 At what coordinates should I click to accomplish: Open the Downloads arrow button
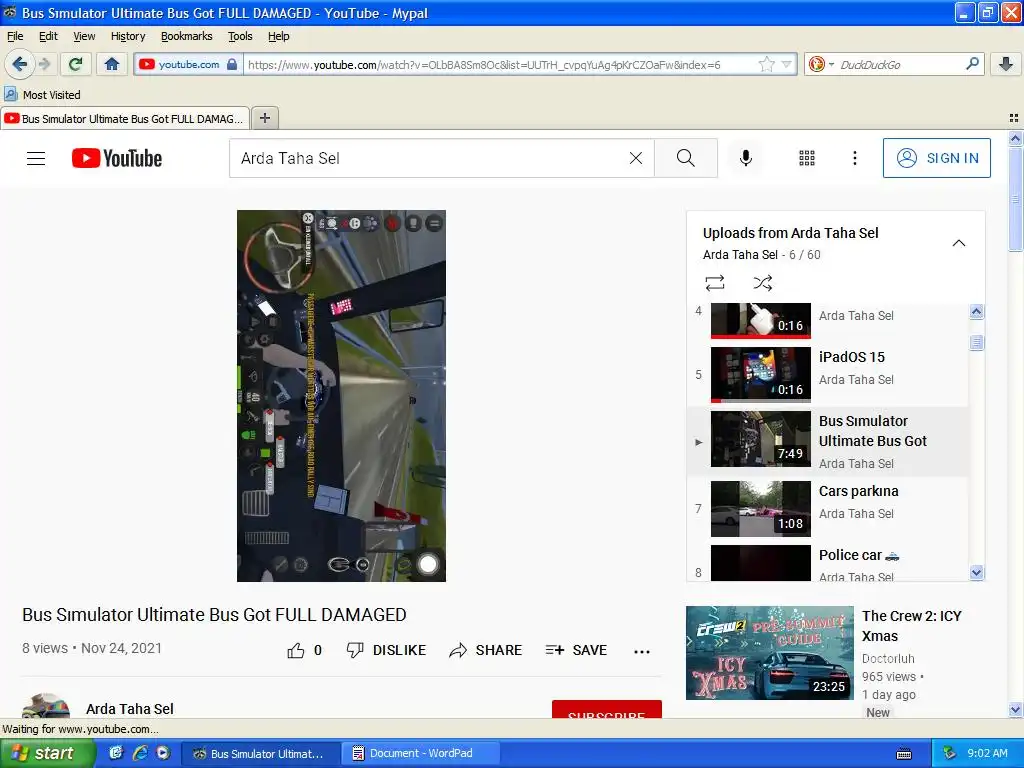tap(1006, 64)
